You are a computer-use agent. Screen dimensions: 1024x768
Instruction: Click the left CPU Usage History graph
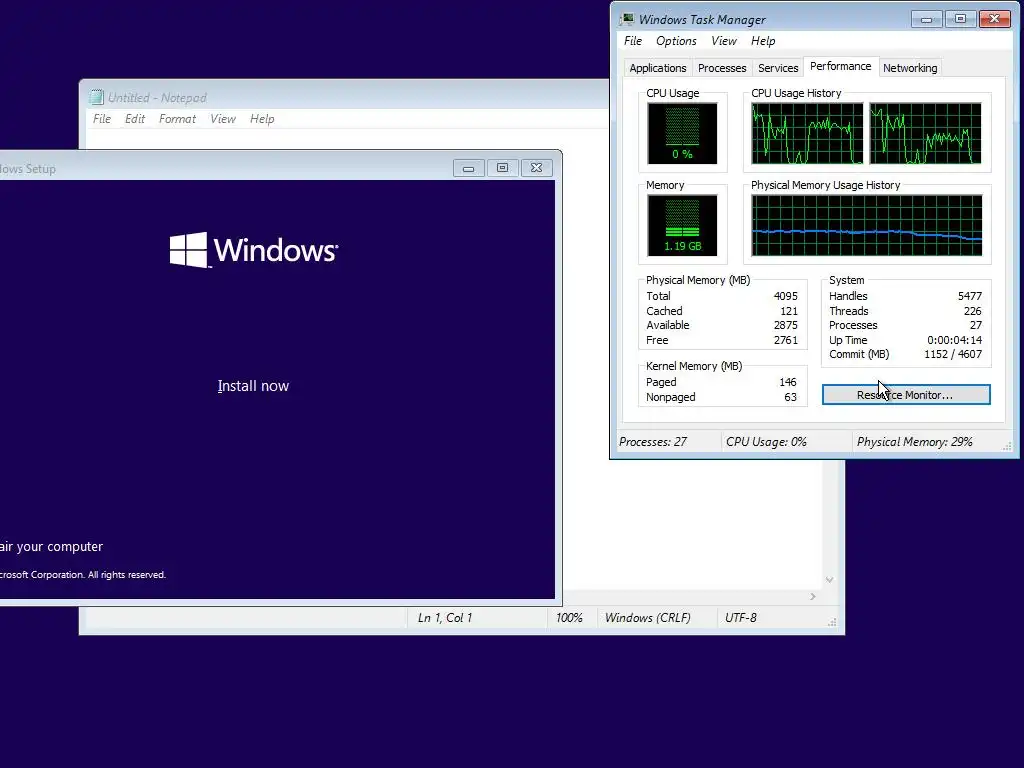[x=807, y=133]
